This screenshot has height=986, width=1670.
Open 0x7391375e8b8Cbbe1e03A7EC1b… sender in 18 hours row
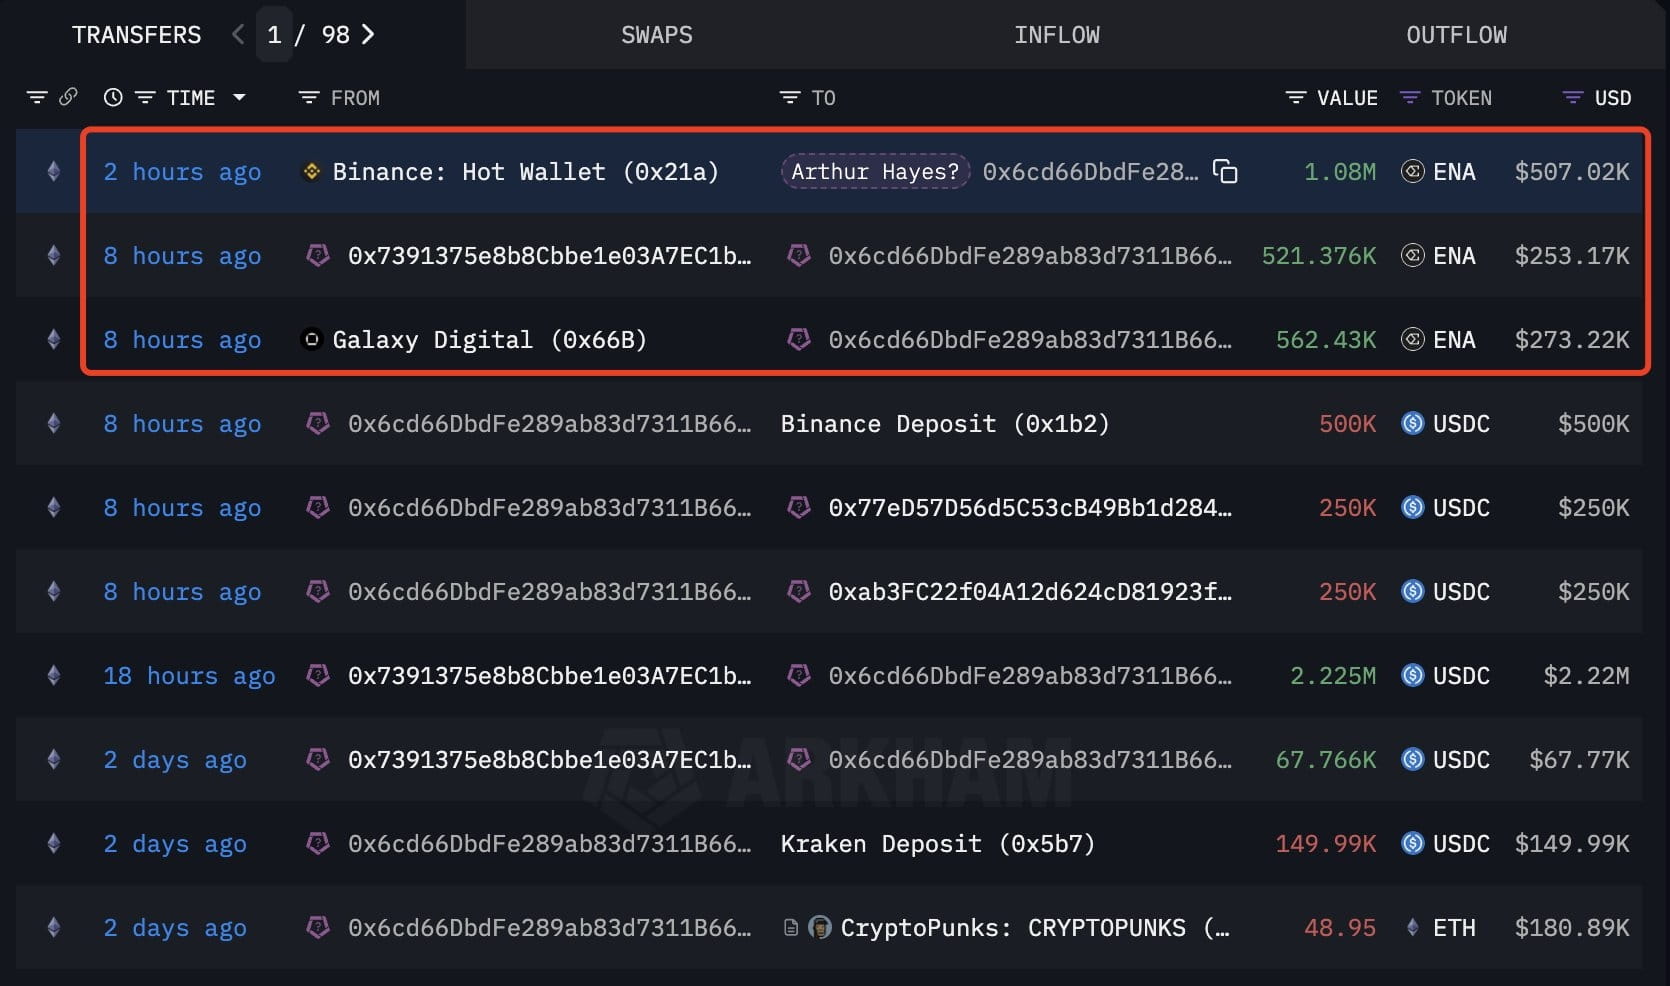pyautogui.click(x=549, y=676)
